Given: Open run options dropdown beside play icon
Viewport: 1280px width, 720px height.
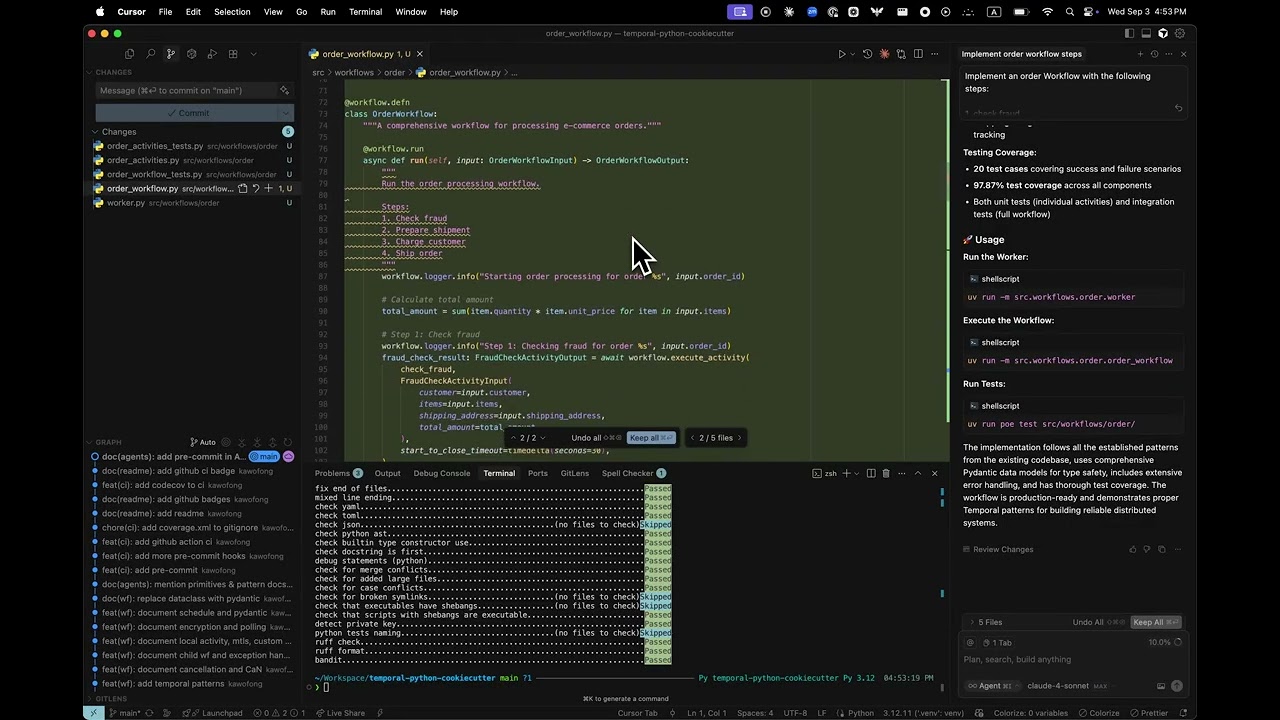Looking at the screenshot, I should pyautogui.click(x=851, y=54).
